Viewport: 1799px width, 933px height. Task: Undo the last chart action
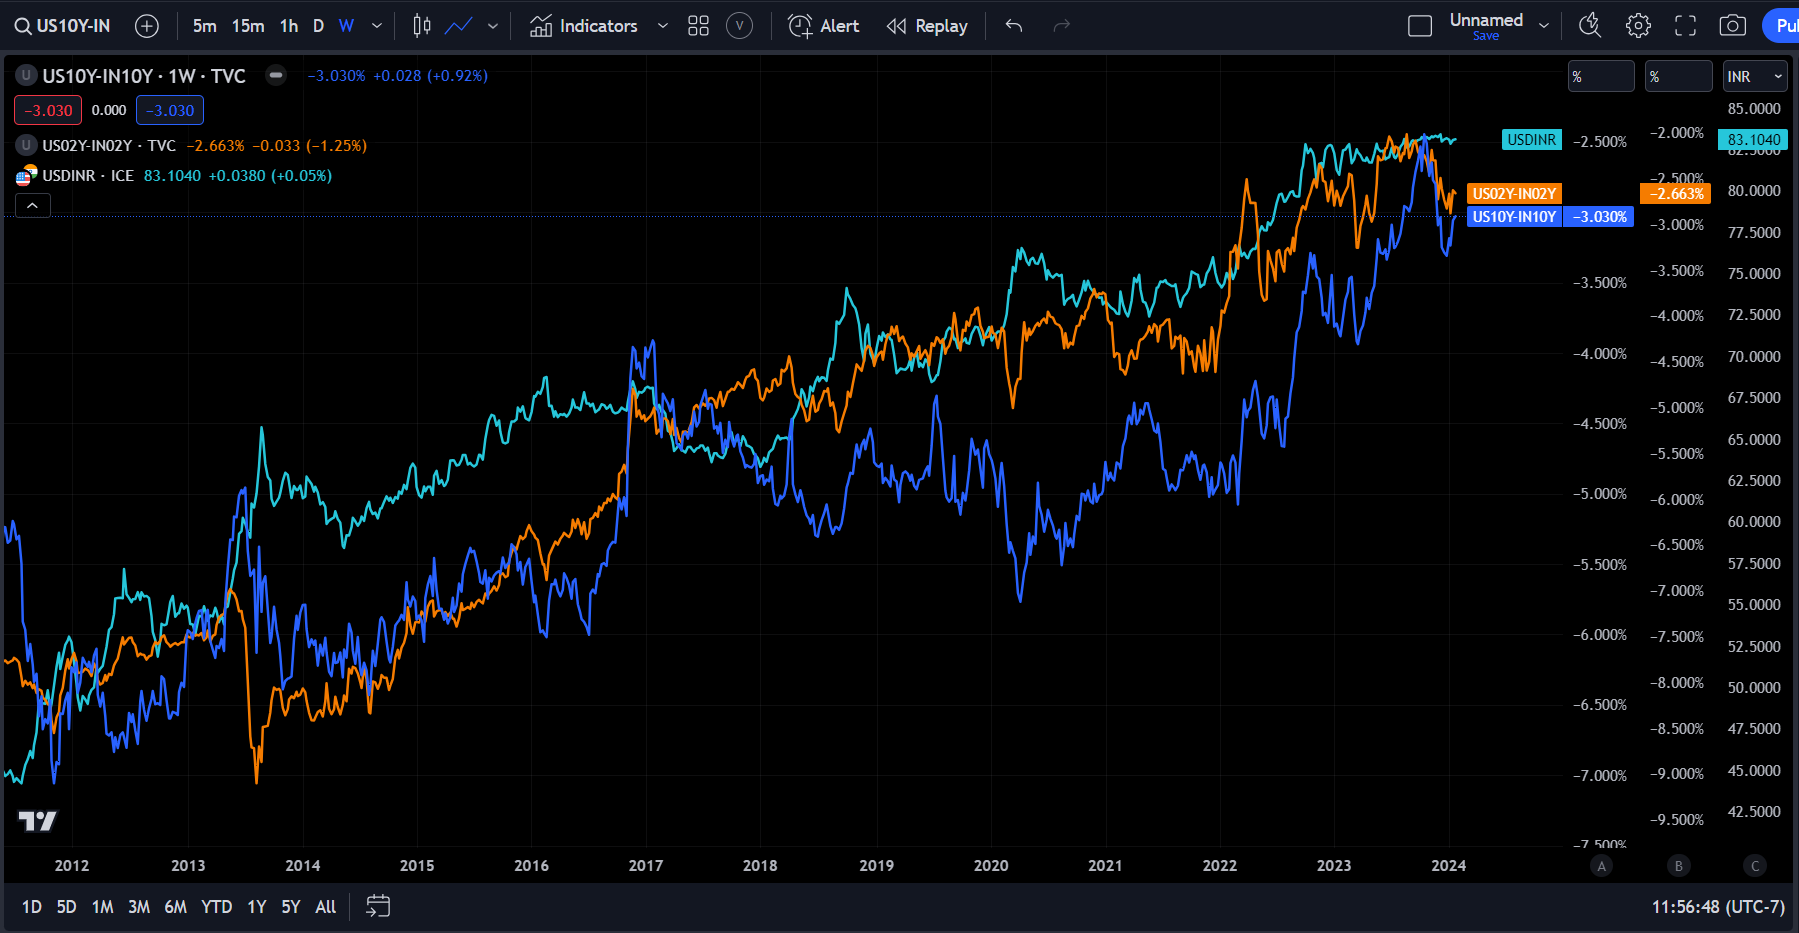tap(1014, 26)
